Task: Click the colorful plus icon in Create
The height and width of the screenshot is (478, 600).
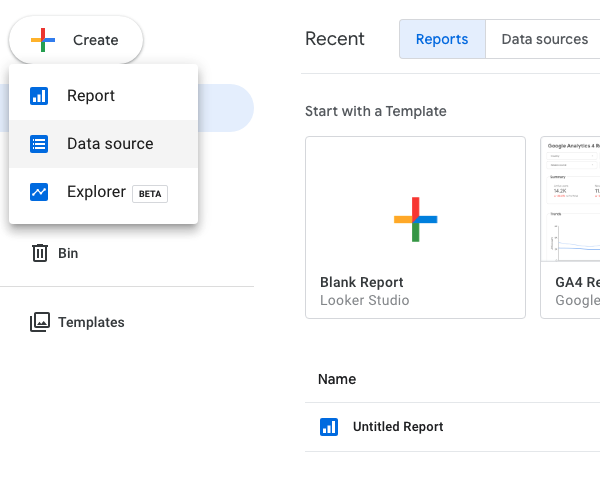Action: [43, 40]
